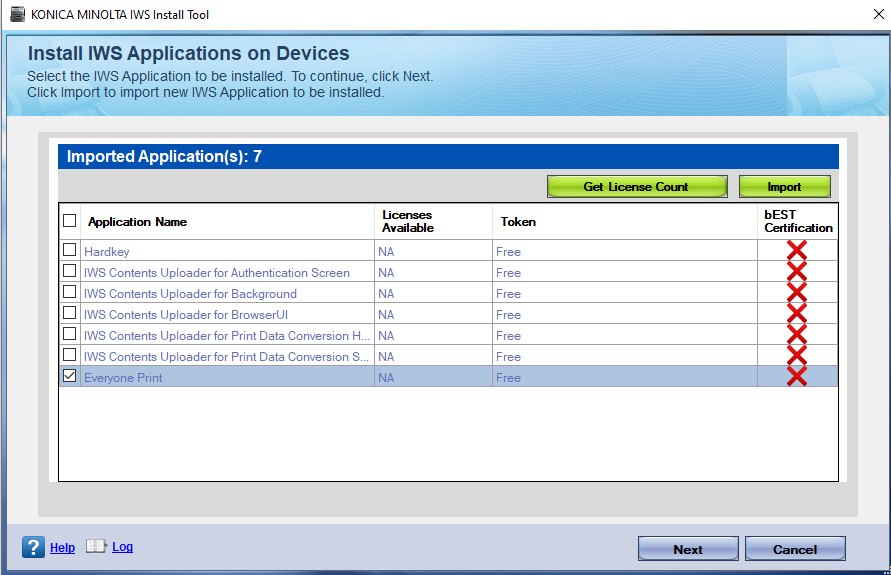Sort by Application Name column header

coord(137,222)
